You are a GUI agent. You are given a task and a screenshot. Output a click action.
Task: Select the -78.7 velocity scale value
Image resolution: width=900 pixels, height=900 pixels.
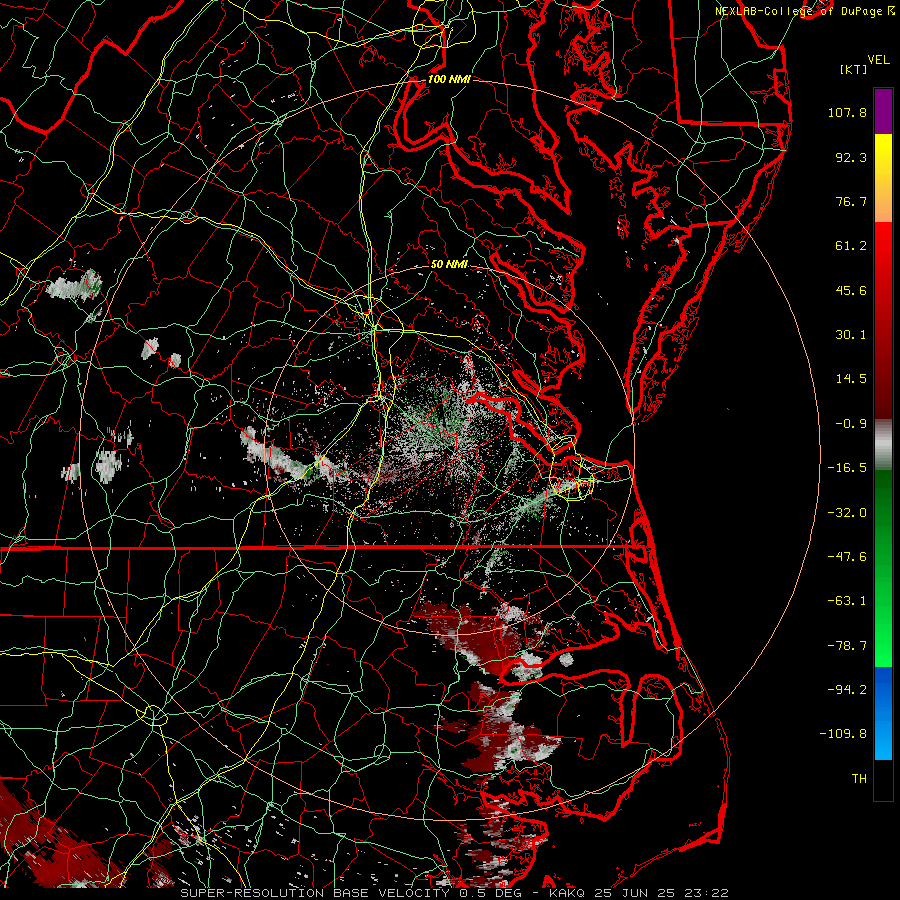coord(847,645)
